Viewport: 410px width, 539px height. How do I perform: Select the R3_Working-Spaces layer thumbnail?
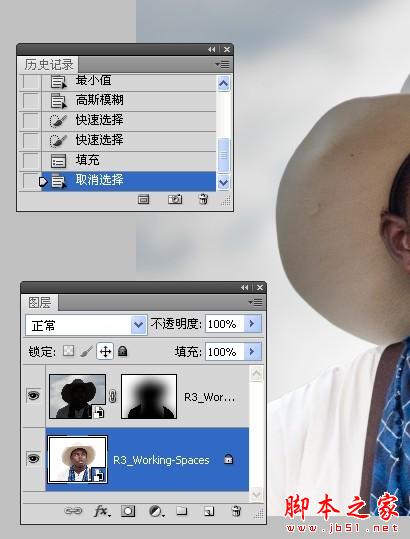click(77, 459)
